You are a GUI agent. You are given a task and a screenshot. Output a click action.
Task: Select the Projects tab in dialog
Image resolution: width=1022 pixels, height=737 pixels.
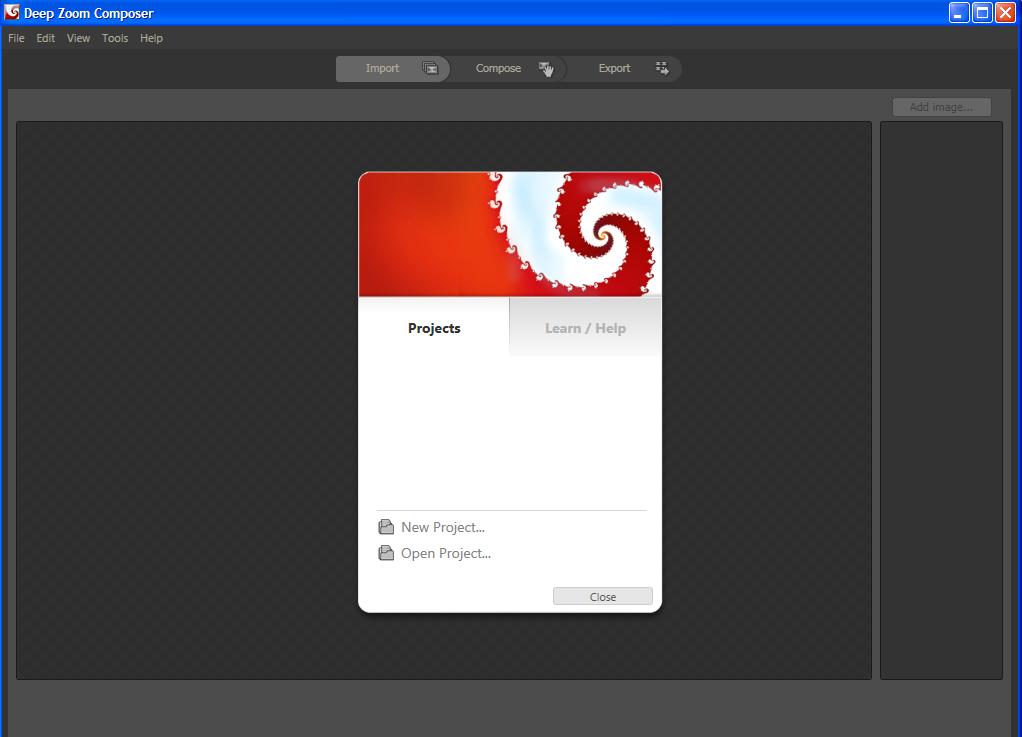pos(434,328)
